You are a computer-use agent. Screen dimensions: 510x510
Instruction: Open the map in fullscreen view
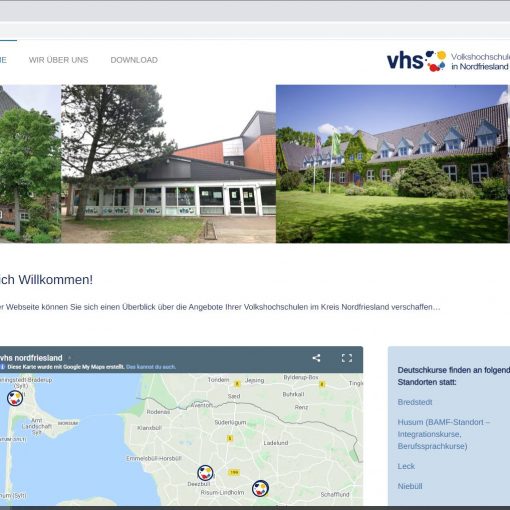tap(347, 358)
